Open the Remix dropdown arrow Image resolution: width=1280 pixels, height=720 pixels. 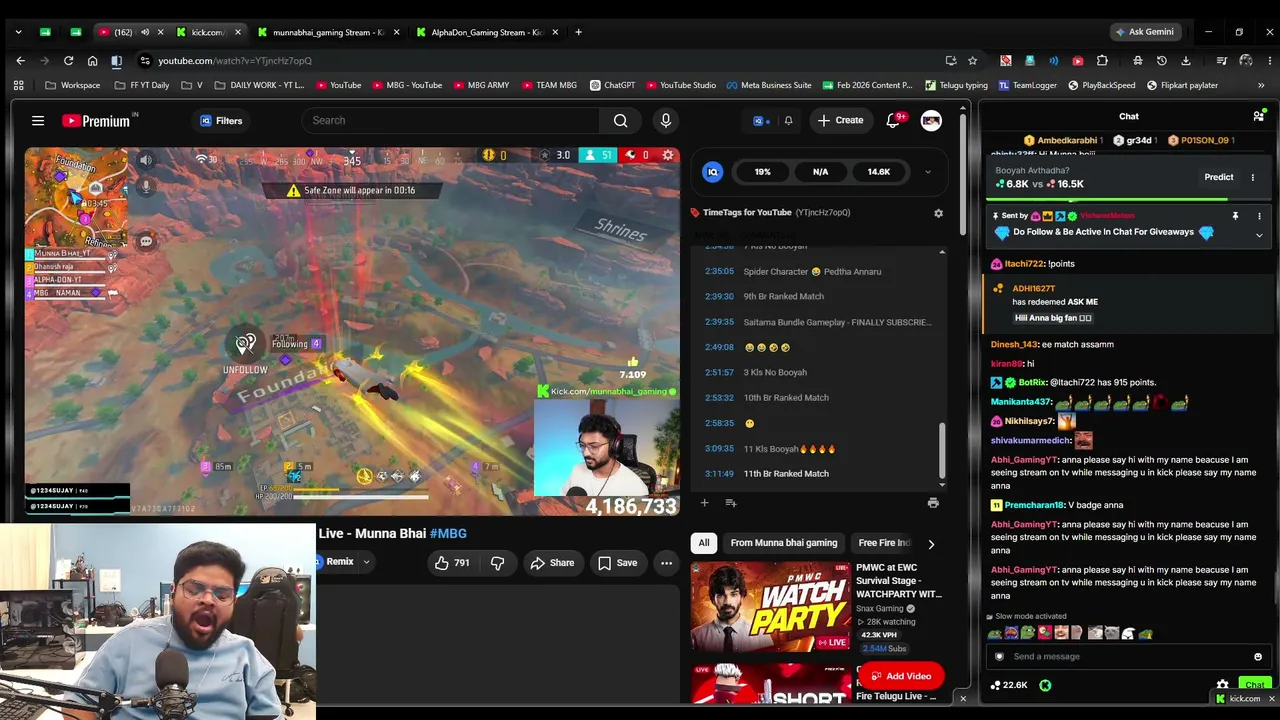pyautogui.click(x=366, y=562)
